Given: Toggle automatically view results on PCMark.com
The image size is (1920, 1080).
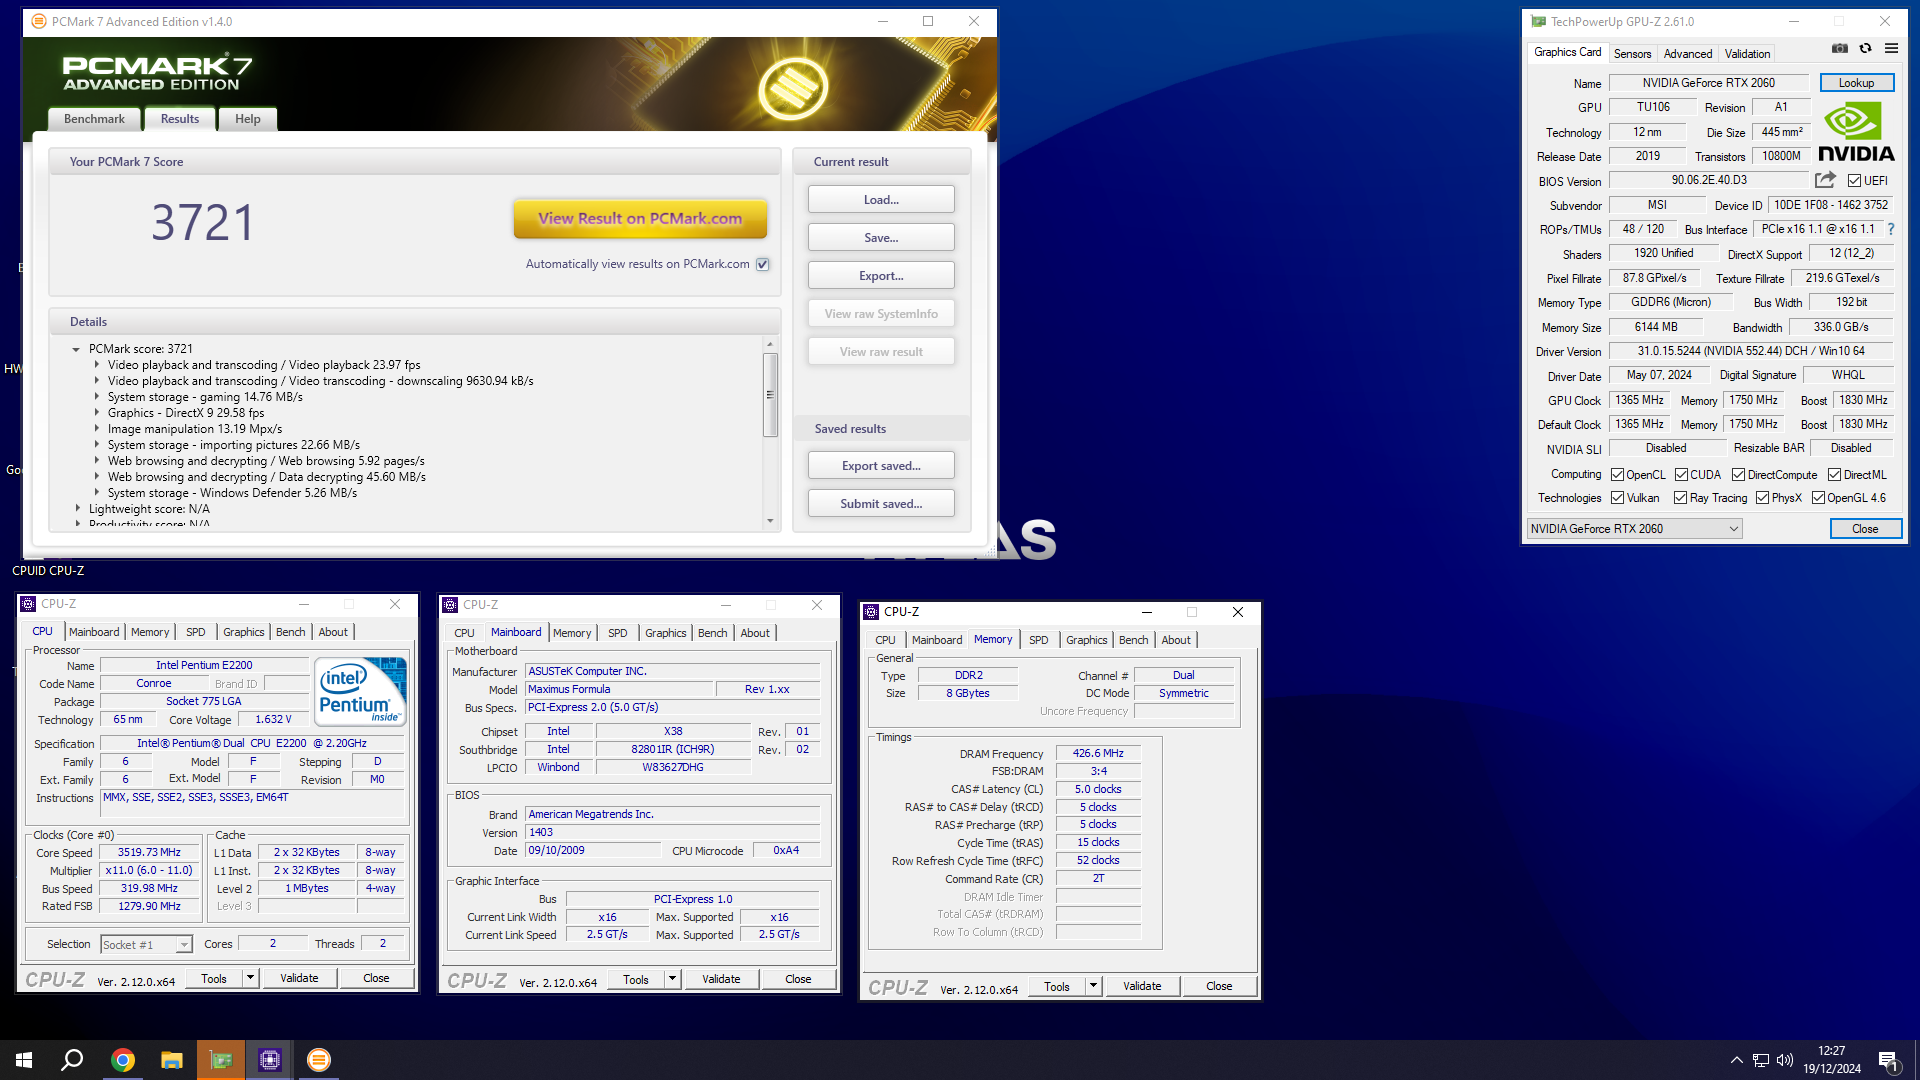Looking at the screenshot, I should pyautogui.click(x=763, y=264).
